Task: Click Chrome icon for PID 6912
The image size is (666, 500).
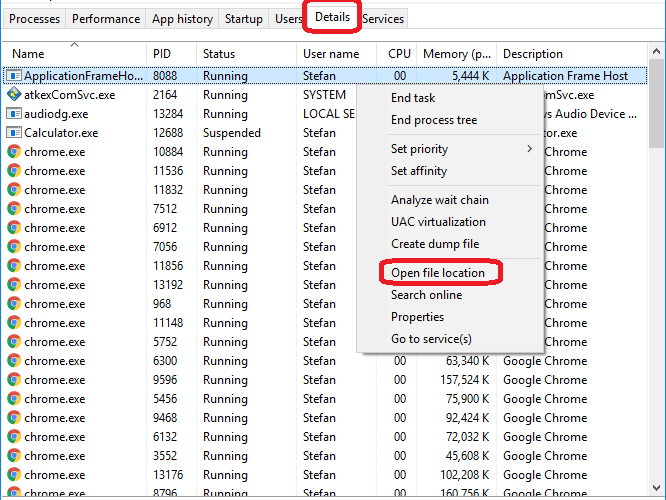Action: (14, 228)
